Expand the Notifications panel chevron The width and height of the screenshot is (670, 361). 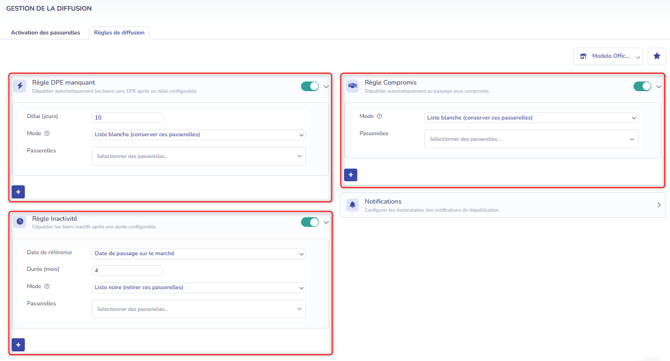tap(659, 205)
